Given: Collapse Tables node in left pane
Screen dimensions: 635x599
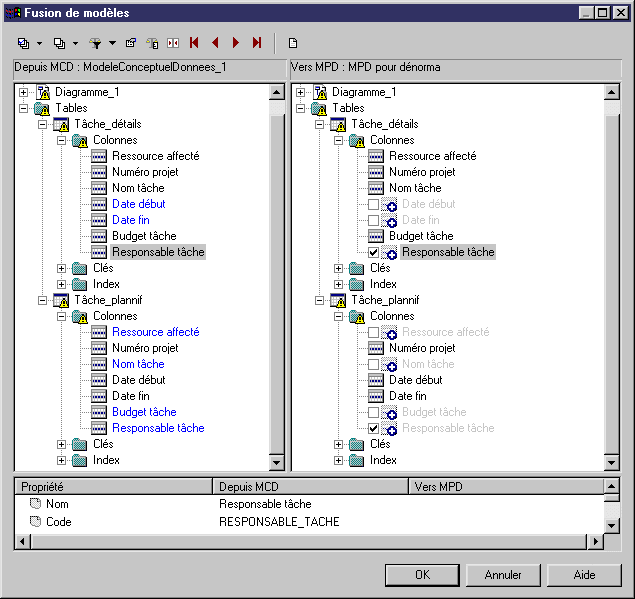Looking at the screenshot, I should click(x=23, y=108).
